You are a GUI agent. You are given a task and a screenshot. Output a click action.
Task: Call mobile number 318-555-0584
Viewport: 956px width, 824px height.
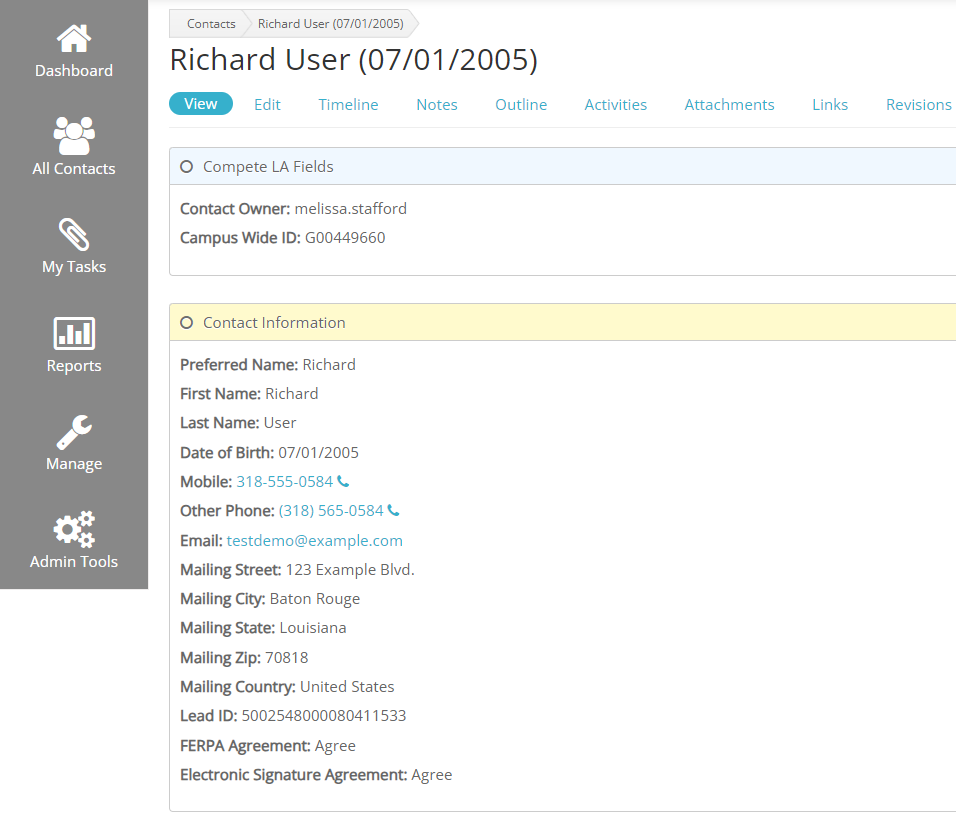tap(284, 482)
